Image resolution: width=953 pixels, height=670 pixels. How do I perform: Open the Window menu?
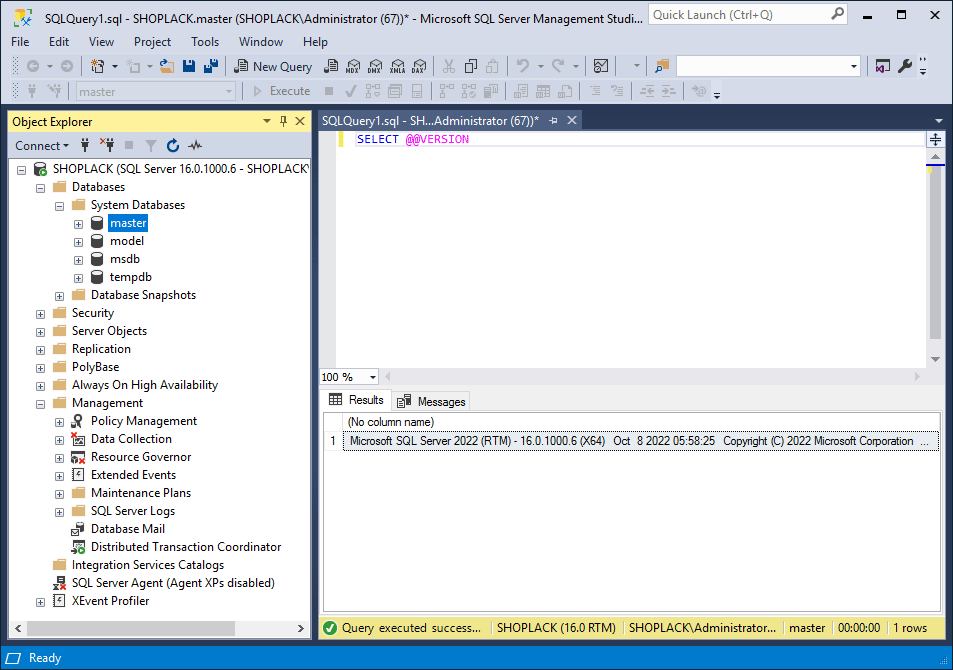tap(261, 41)
